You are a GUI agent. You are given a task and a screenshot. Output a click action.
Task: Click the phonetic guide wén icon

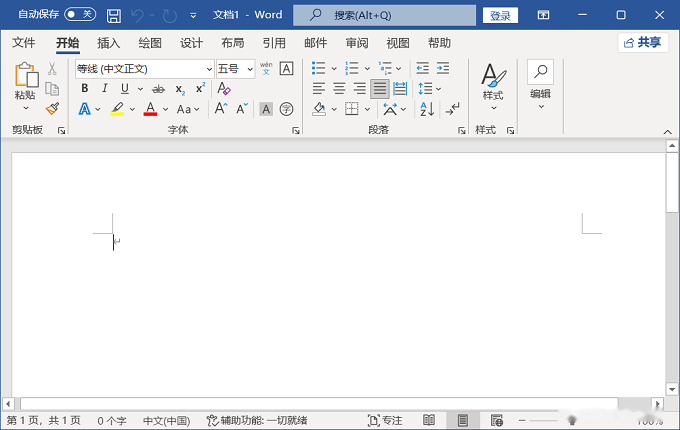(x=266, y=68)
